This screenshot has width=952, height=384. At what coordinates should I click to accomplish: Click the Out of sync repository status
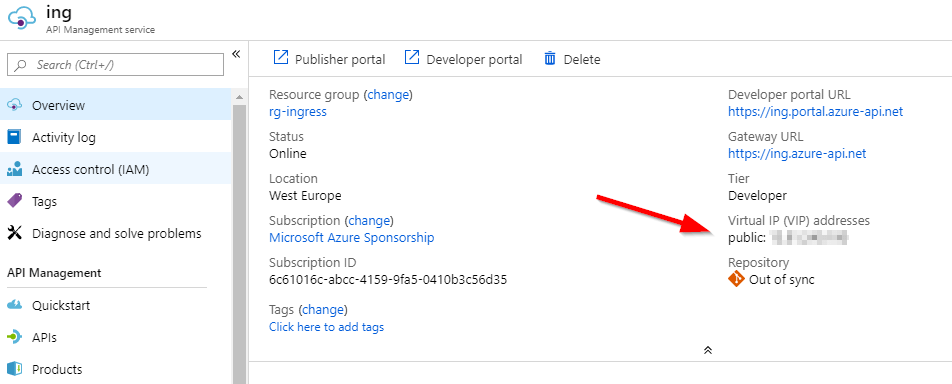point(781,279)
